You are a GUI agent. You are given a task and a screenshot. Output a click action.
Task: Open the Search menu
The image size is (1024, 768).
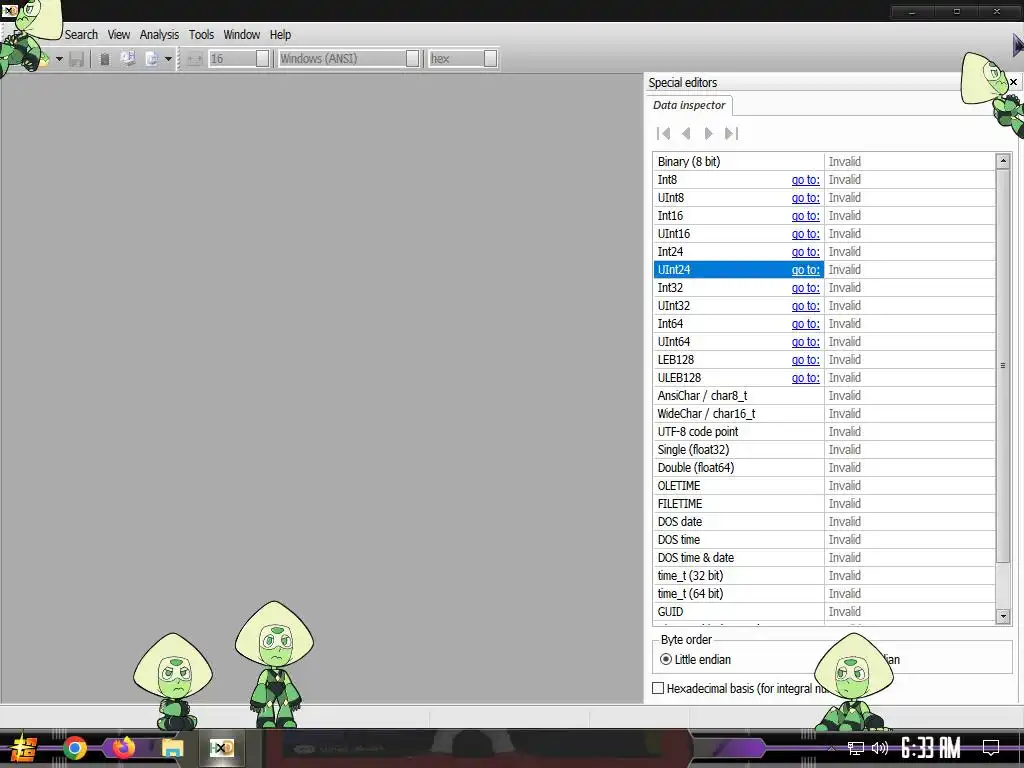tap(81, 35)
